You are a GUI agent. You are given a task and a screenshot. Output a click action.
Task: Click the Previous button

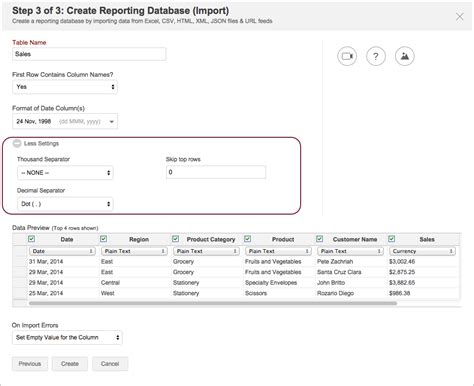coord(30,364)
